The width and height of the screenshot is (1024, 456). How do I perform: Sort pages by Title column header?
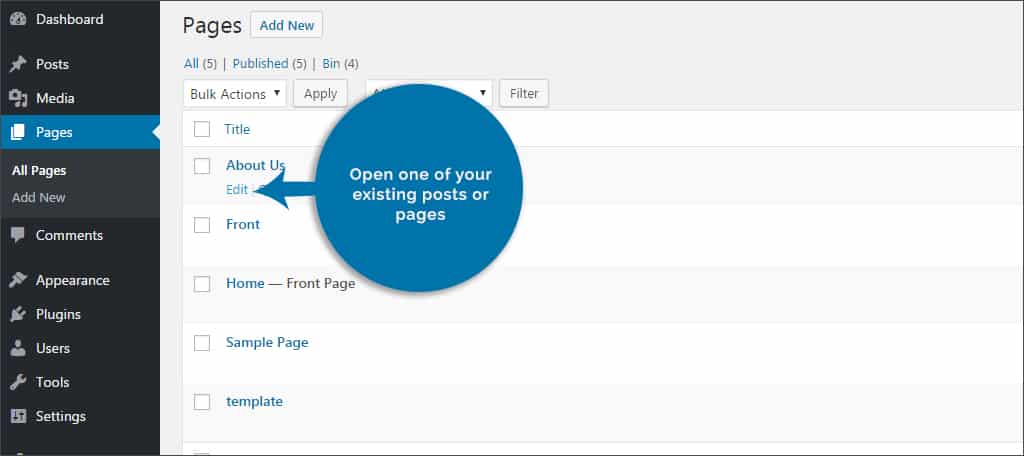coord(237,129)
